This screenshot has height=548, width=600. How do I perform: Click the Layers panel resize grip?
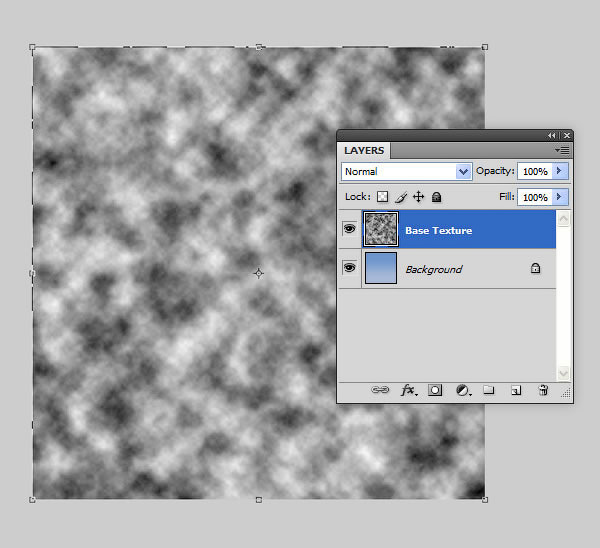click(x=566, y=393)
